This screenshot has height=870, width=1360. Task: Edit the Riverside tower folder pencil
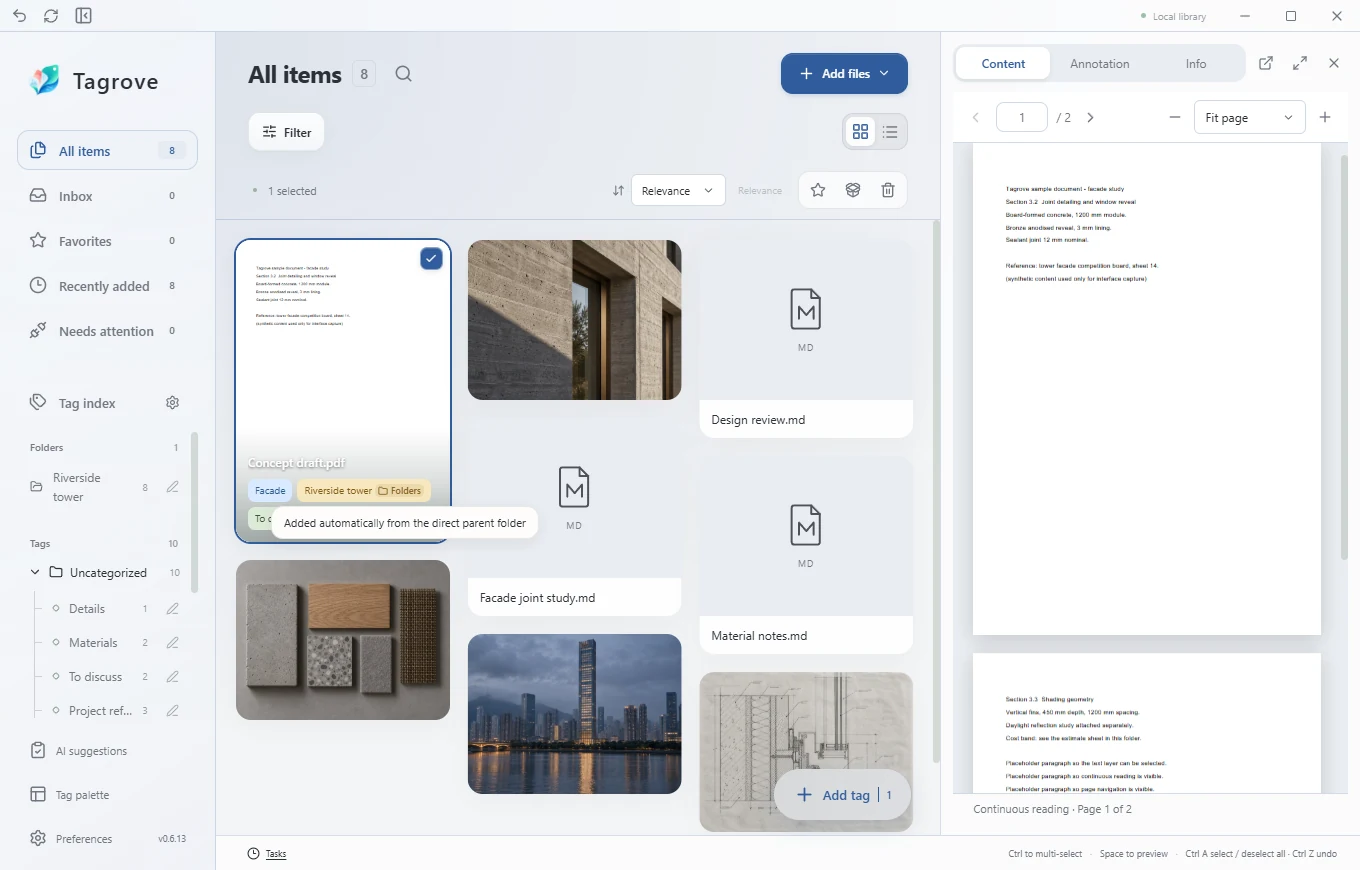pos(172,487)
